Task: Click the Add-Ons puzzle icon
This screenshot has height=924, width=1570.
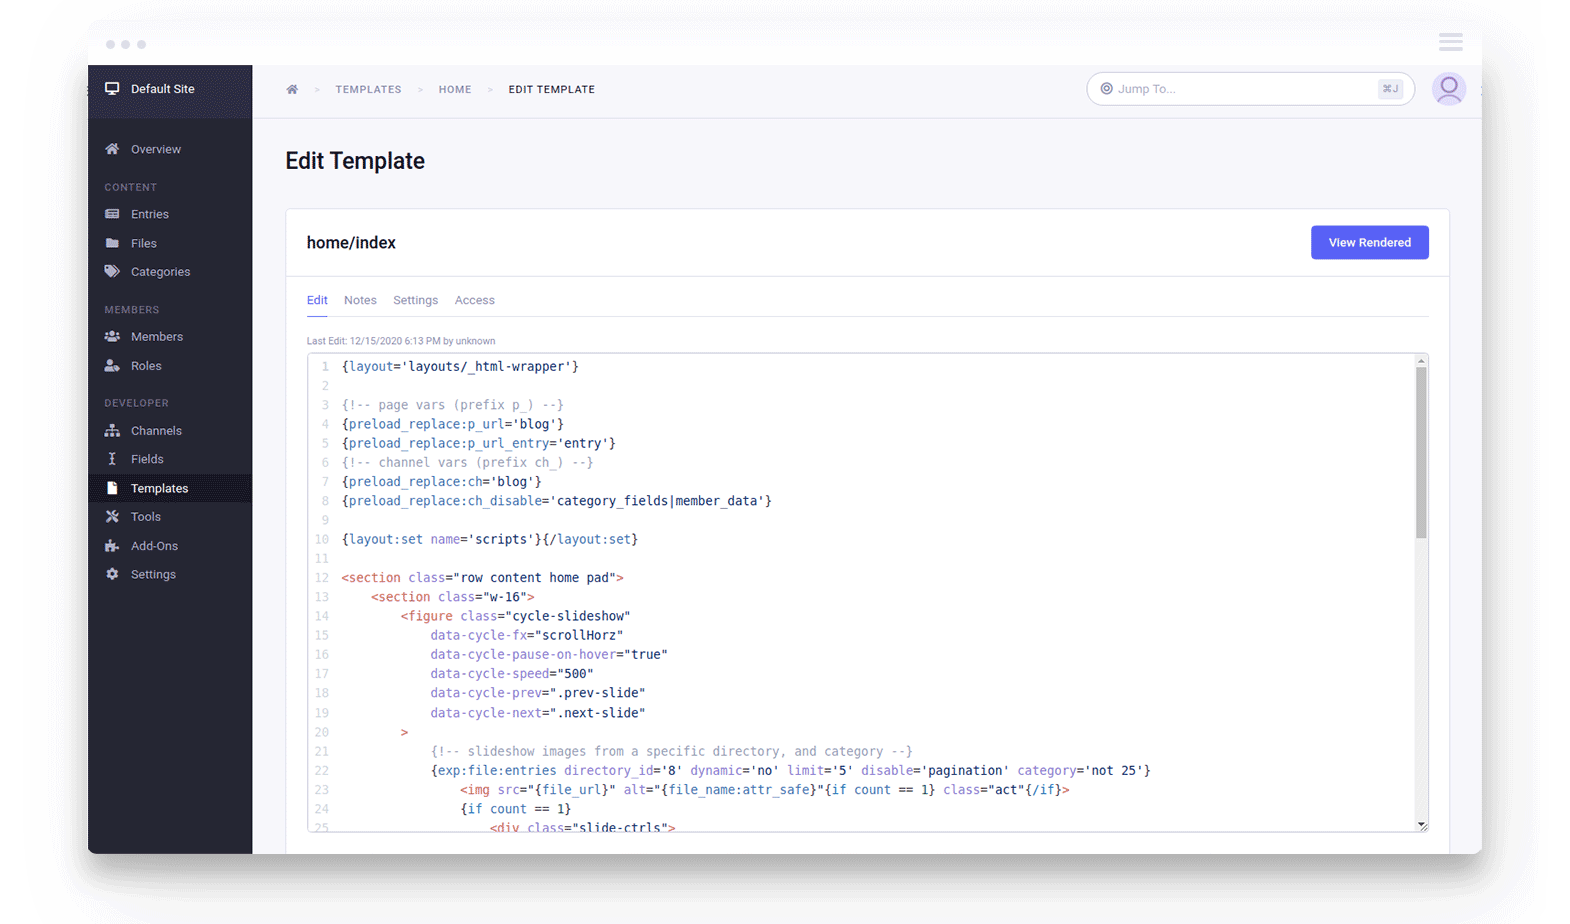Action: 112,546
